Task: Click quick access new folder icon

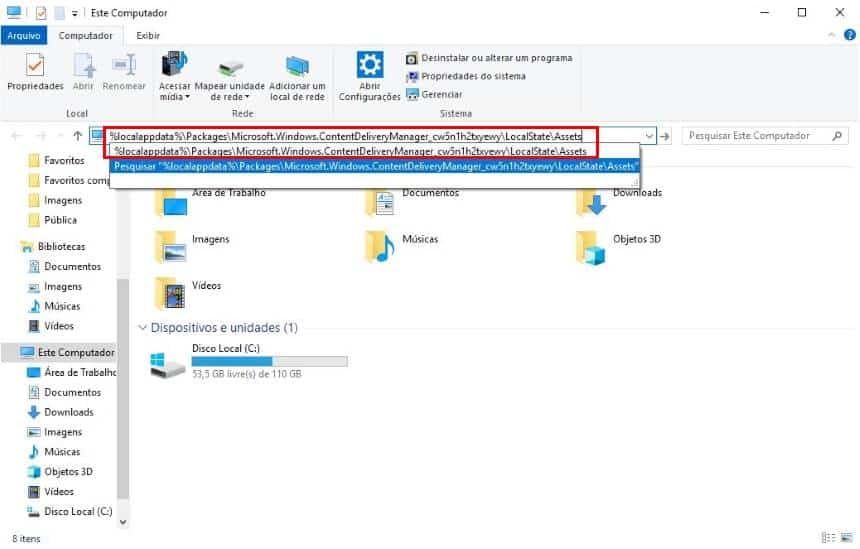Action: tap(59, 13)
